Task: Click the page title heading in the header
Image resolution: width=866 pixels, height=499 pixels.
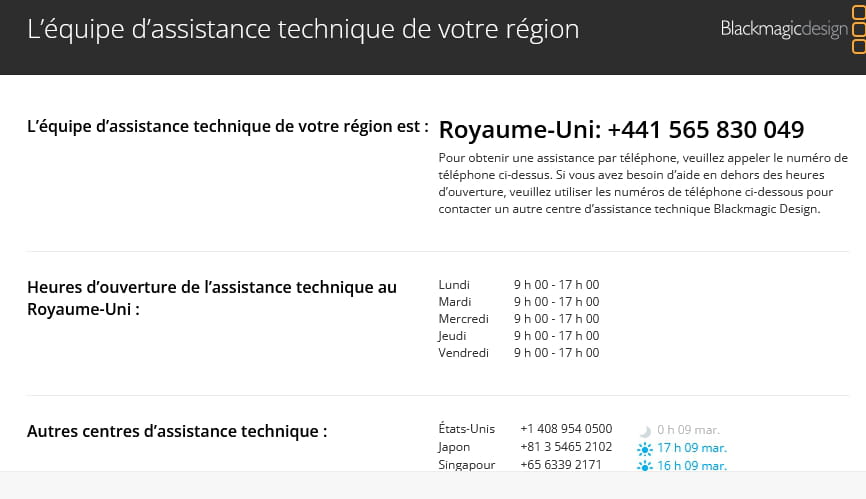Action: tap(303, 29)
